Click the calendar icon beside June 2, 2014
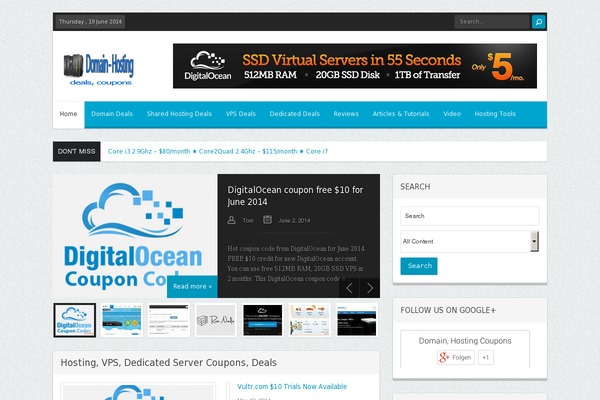This screenshot has height=400, width=600. click(267, 220)
